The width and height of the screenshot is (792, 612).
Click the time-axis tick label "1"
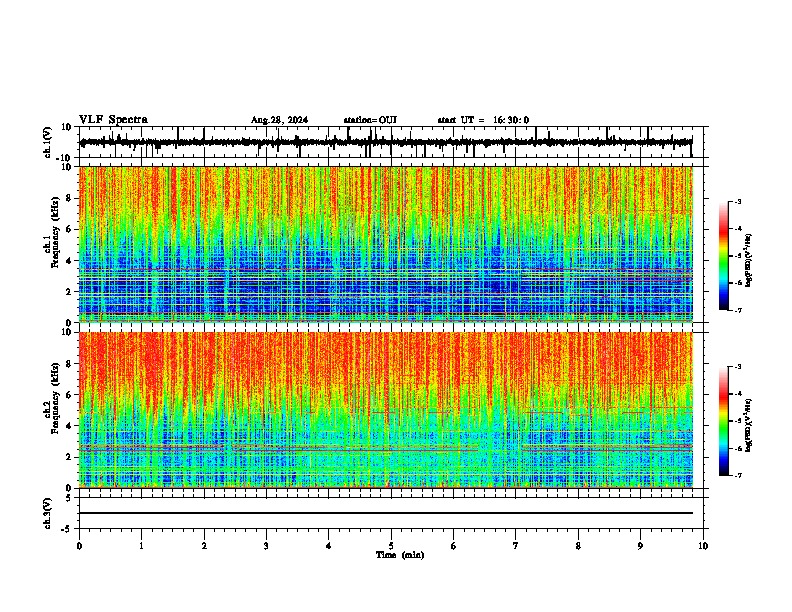point(141,546)
